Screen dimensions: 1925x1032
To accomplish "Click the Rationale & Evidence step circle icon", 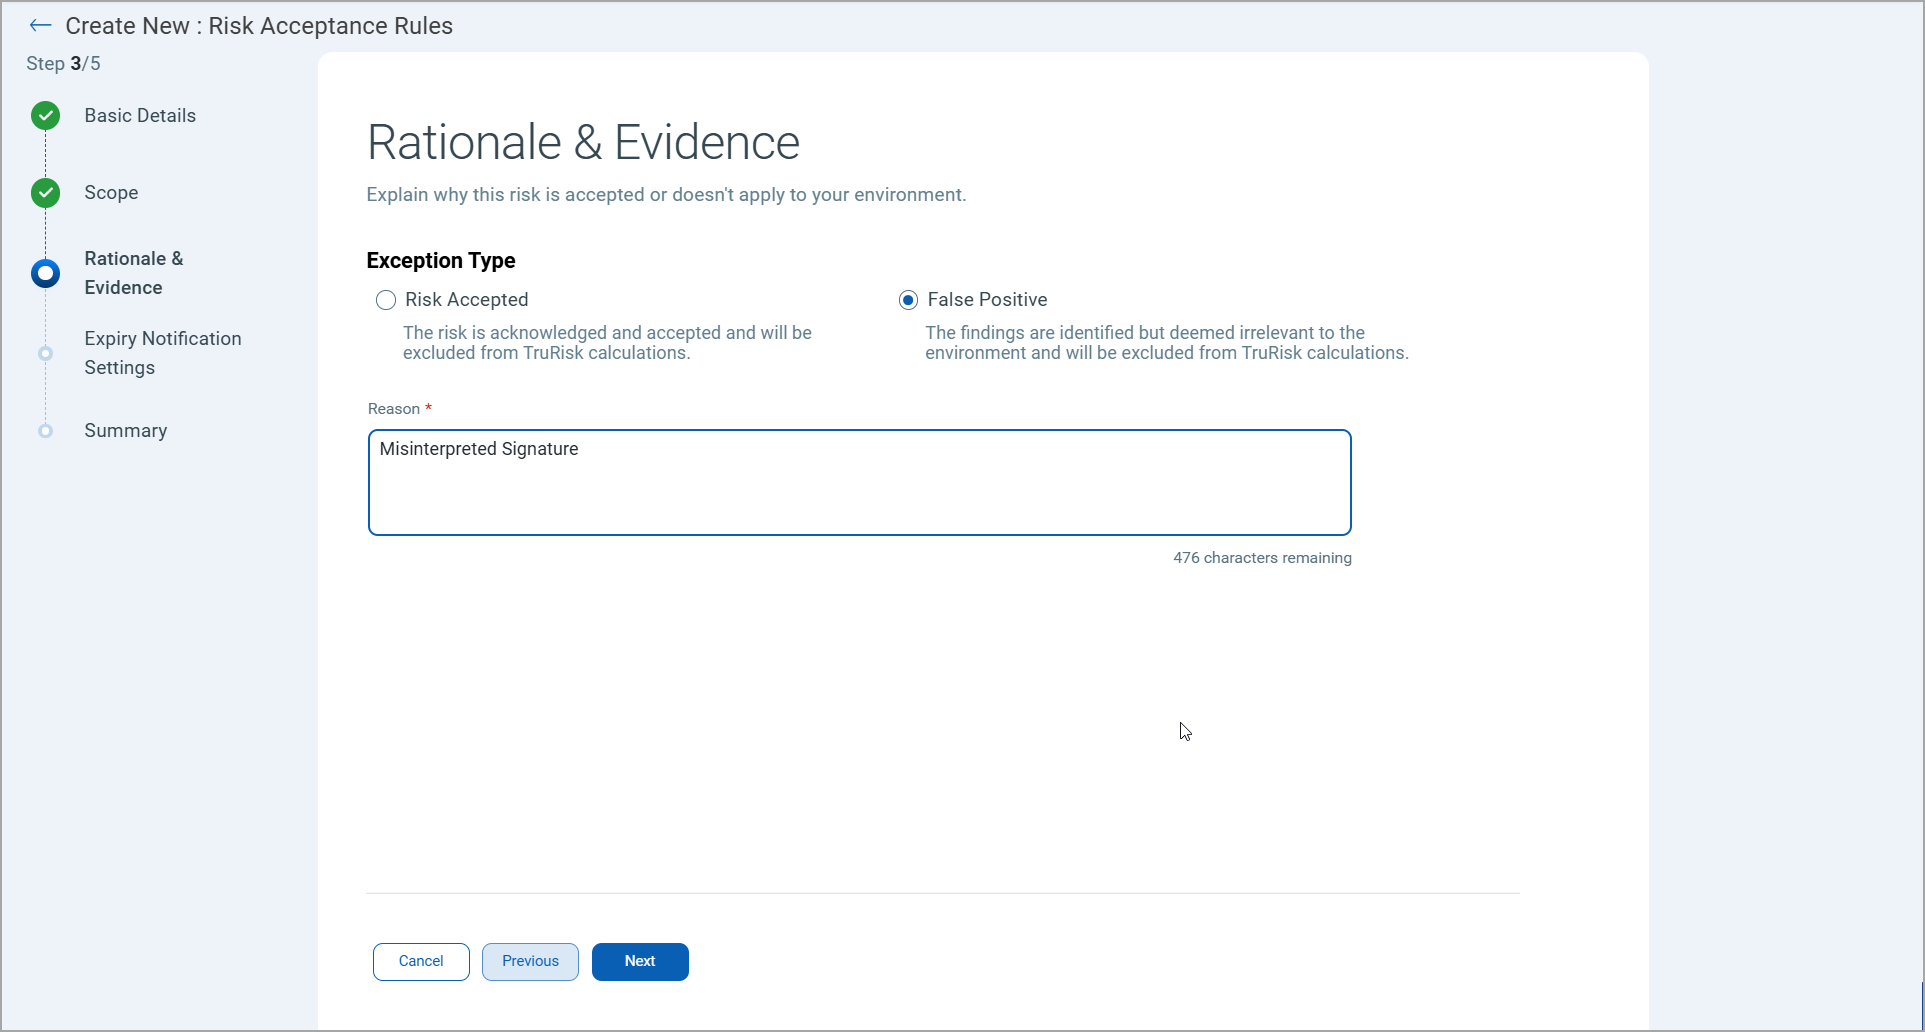I will coord(45,273).
